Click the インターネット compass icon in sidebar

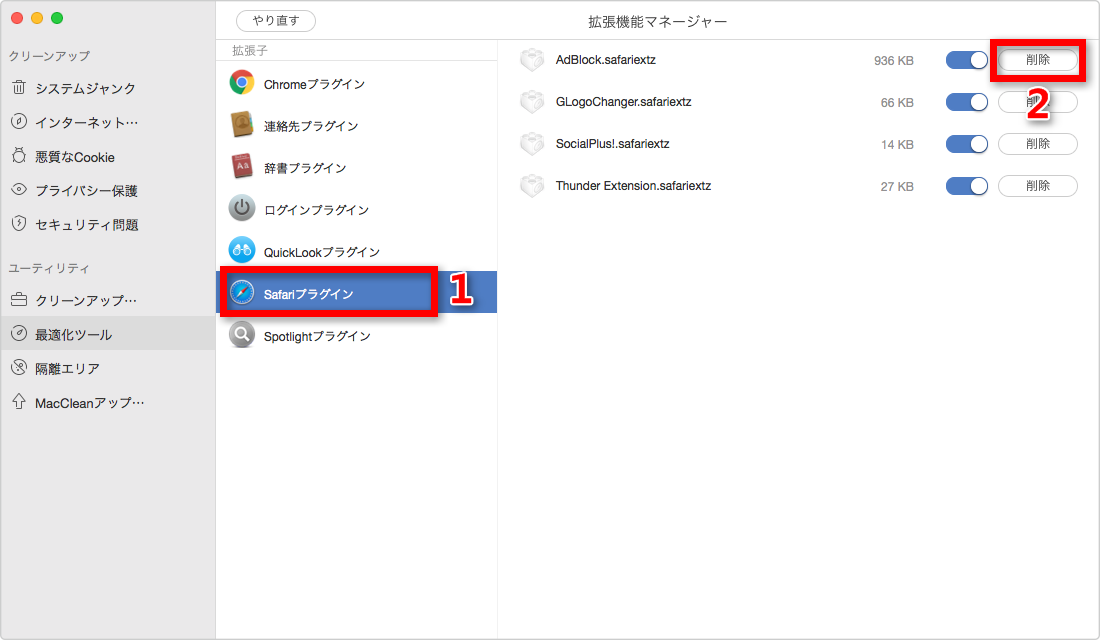[x=19, y=121]
